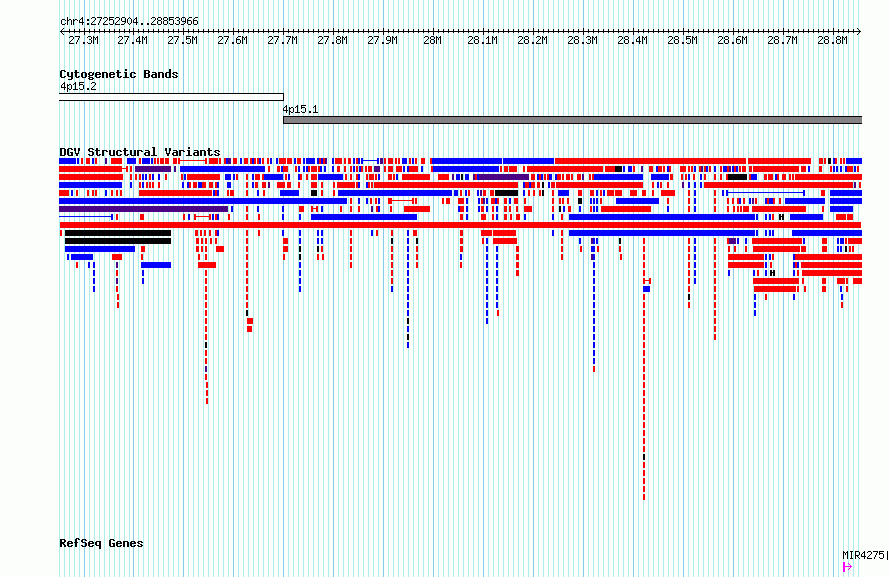890x577 pixels.
Task: Click the small blue square below the red H glyph
Action: pyautogui.click(x=646, y=289)
